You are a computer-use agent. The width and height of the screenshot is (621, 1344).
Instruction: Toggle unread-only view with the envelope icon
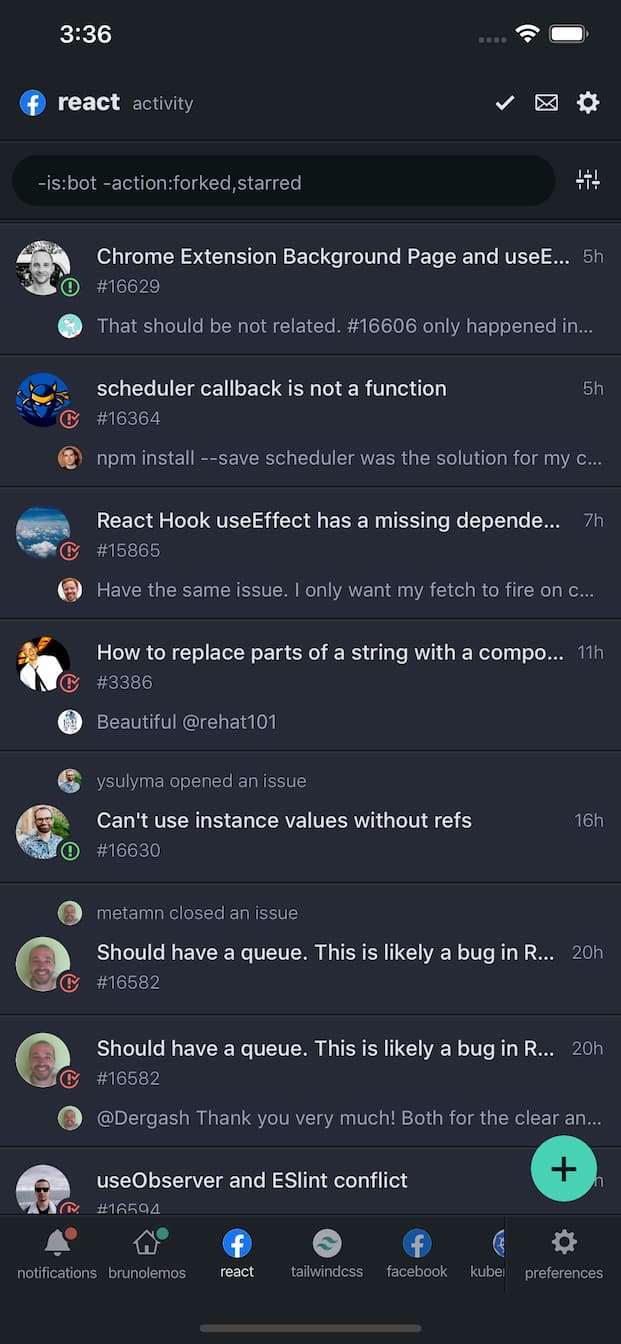point(546,103)
